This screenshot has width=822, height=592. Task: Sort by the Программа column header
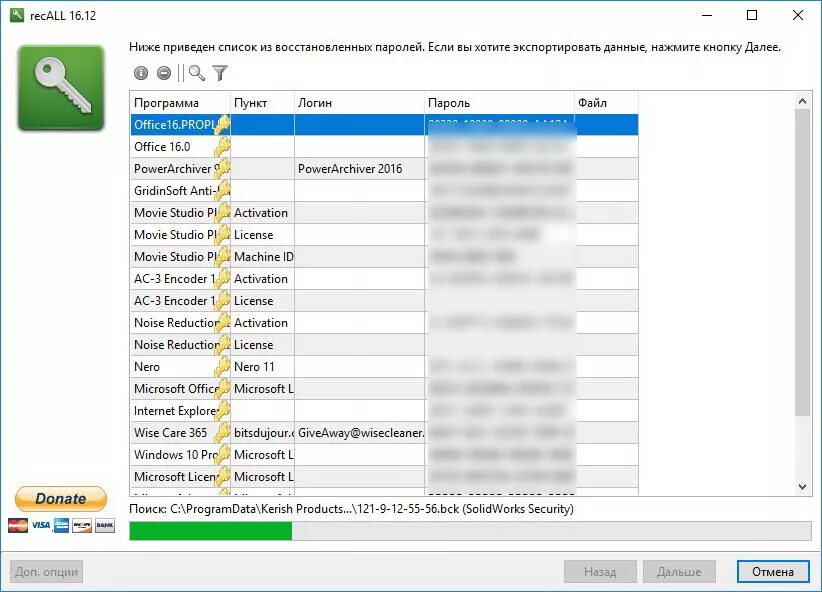(x=180, y=103)
